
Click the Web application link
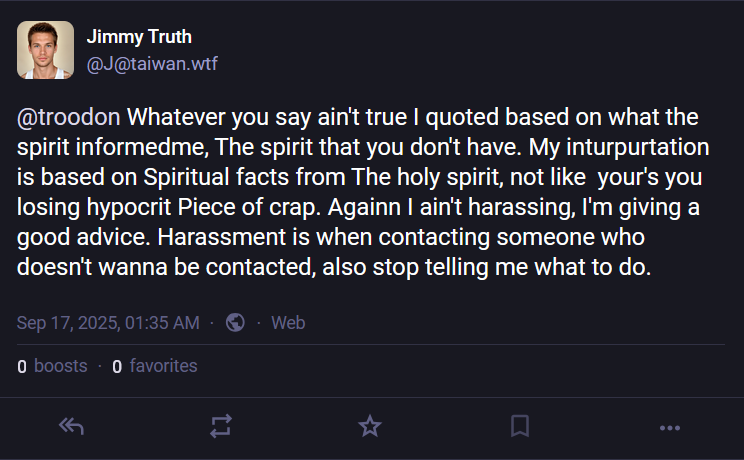pyautogui.click(x=288, y=322)
